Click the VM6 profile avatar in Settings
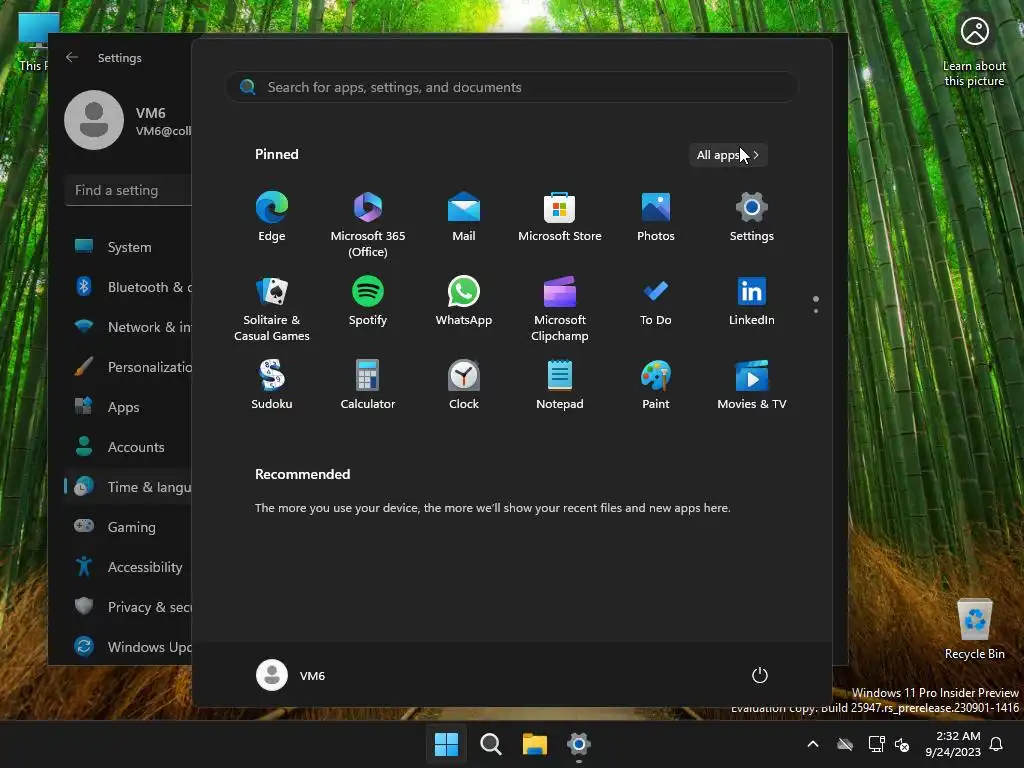This screenshot has height=768, width=1024. click(x=94, y=120)
